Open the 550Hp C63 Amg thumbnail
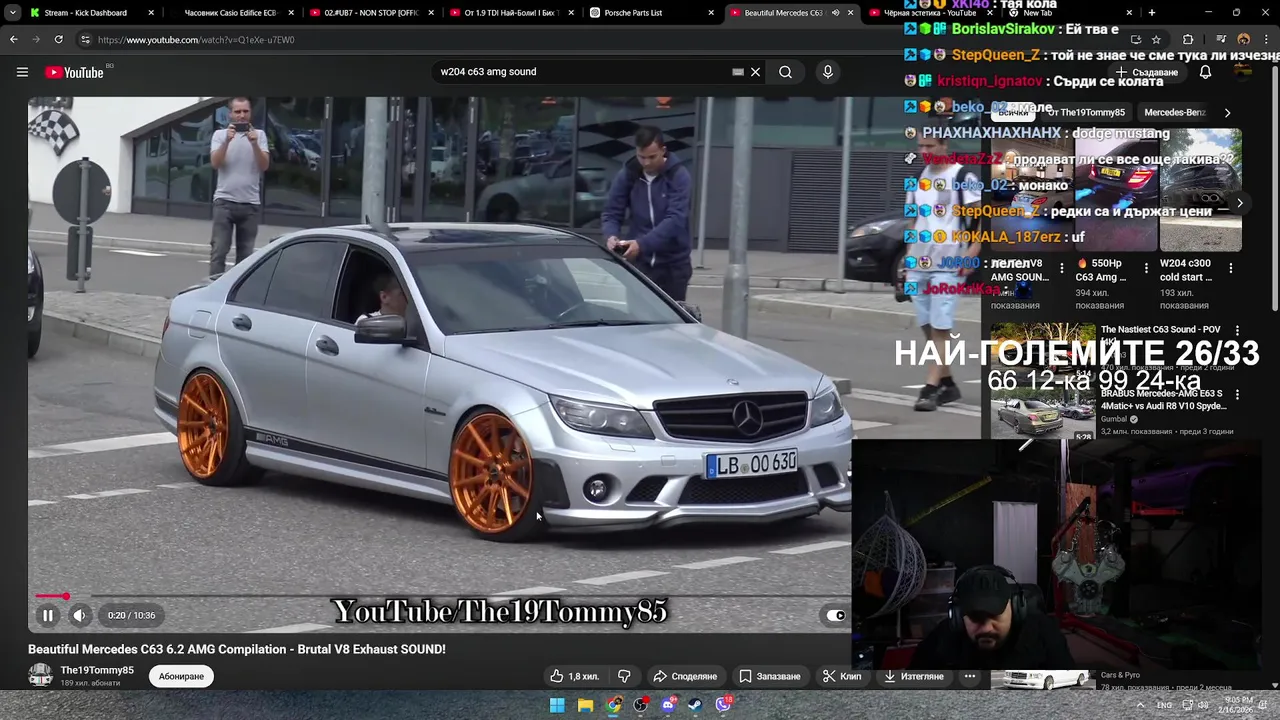 (1117, 191)
